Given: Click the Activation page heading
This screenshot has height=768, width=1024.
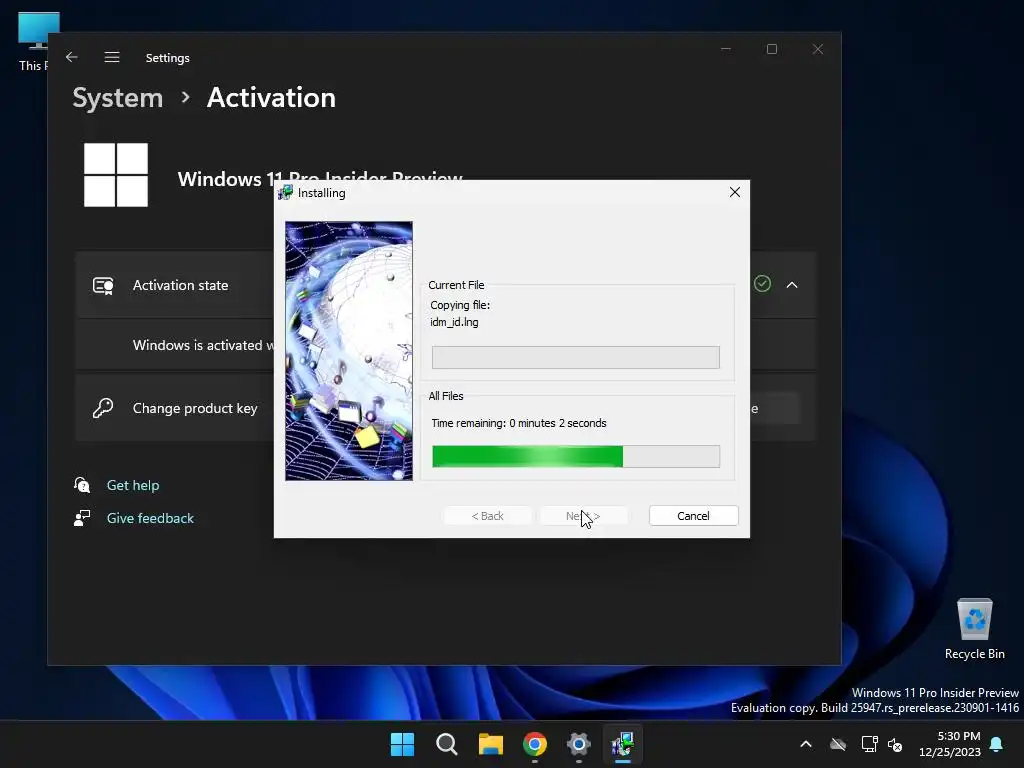Looking at the screenshot, I should (x=271, y=98).
